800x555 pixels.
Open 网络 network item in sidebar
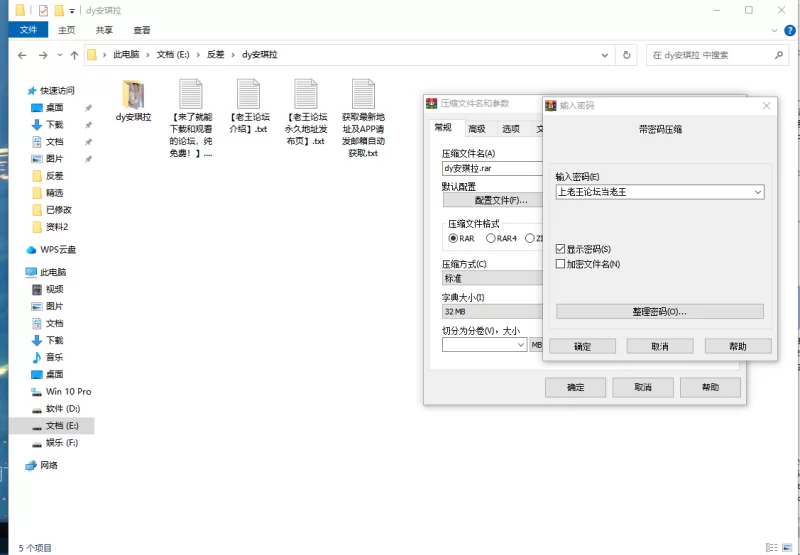[42, 465]
